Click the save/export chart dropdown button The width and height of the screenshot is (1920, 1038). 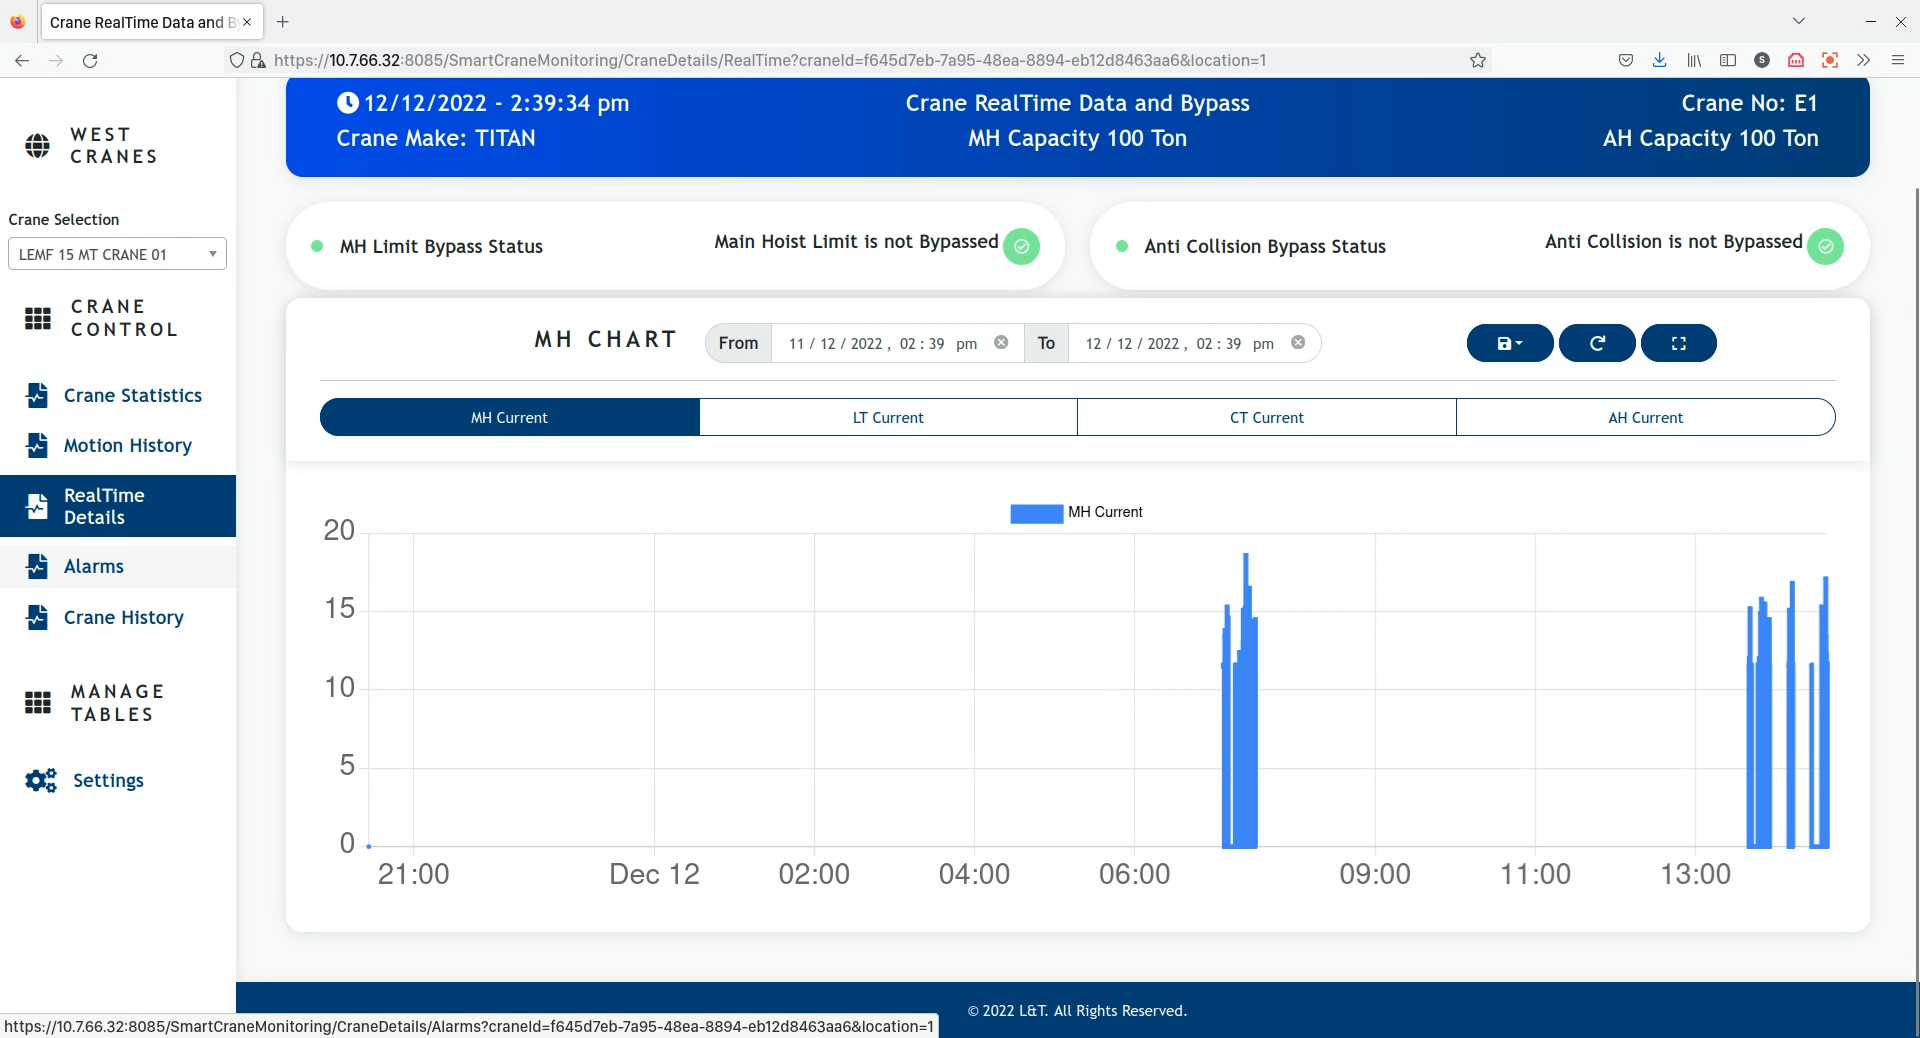pos(1510,343)
